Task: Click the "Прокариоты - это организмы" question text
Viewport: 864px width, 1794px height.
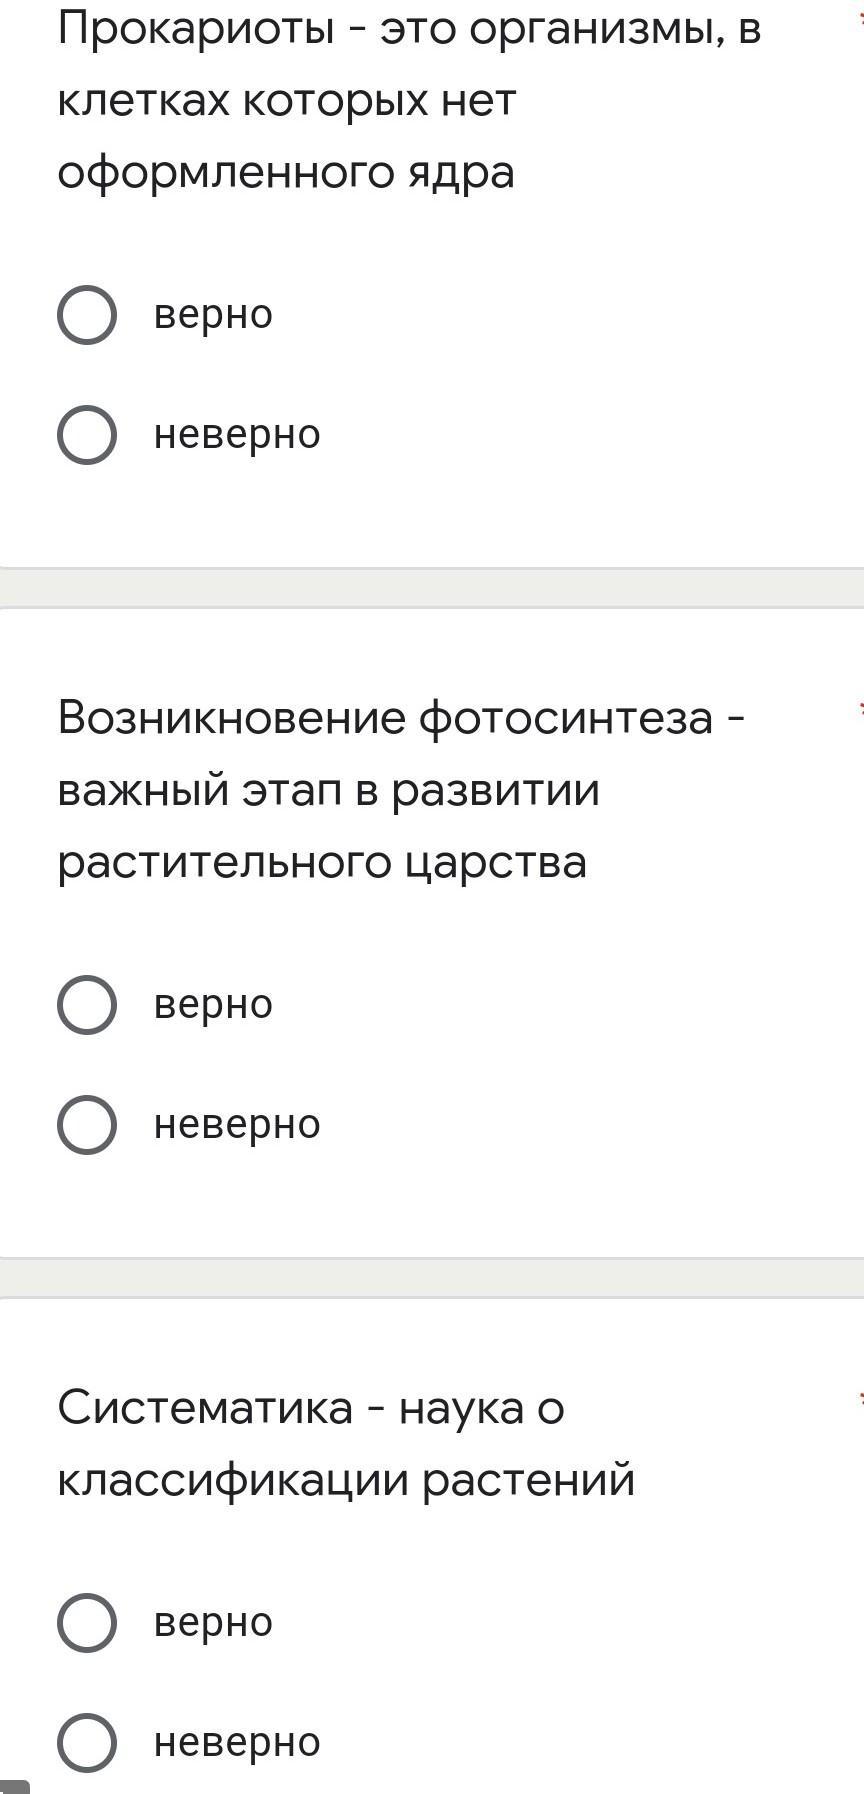Action: pyautogui.click(x=409, y=100)
